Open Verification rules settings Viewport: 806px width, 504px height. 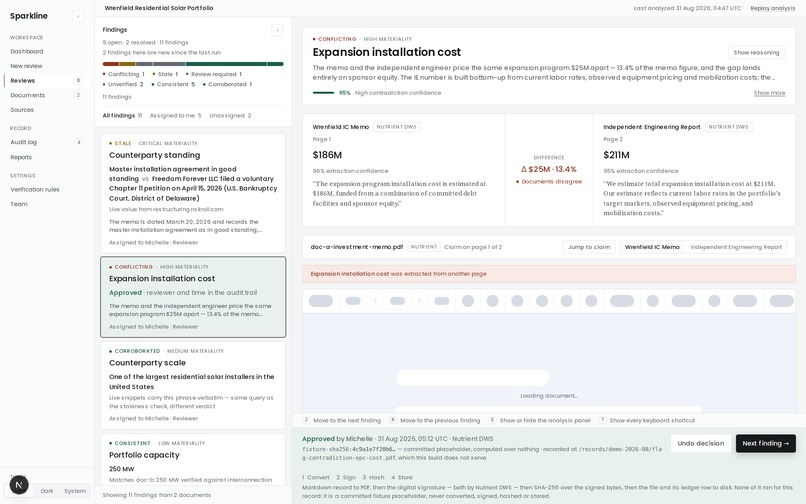[x=35, y=189]
